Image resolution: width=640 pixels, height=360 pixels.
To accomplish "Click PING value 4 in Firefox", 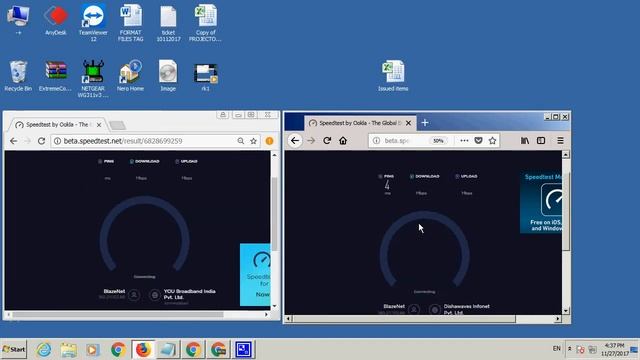I will [x=387, y=186].
